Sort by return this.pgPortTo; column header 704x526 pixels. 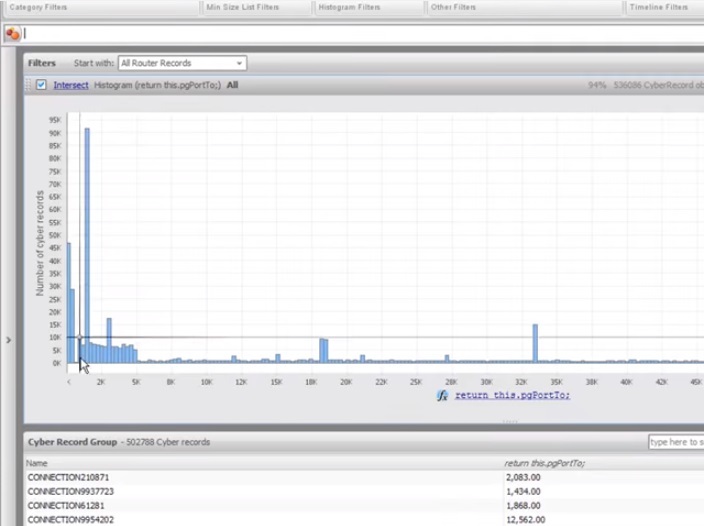pos(545,463)
